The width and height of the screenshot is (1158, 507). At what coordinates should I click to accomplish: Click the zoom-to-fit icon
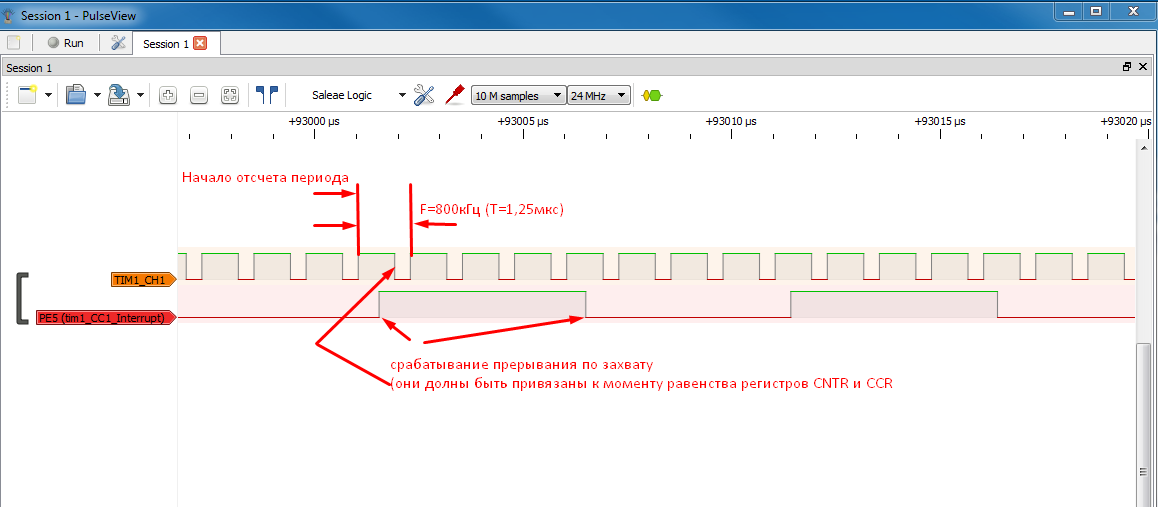coord(230,95)
